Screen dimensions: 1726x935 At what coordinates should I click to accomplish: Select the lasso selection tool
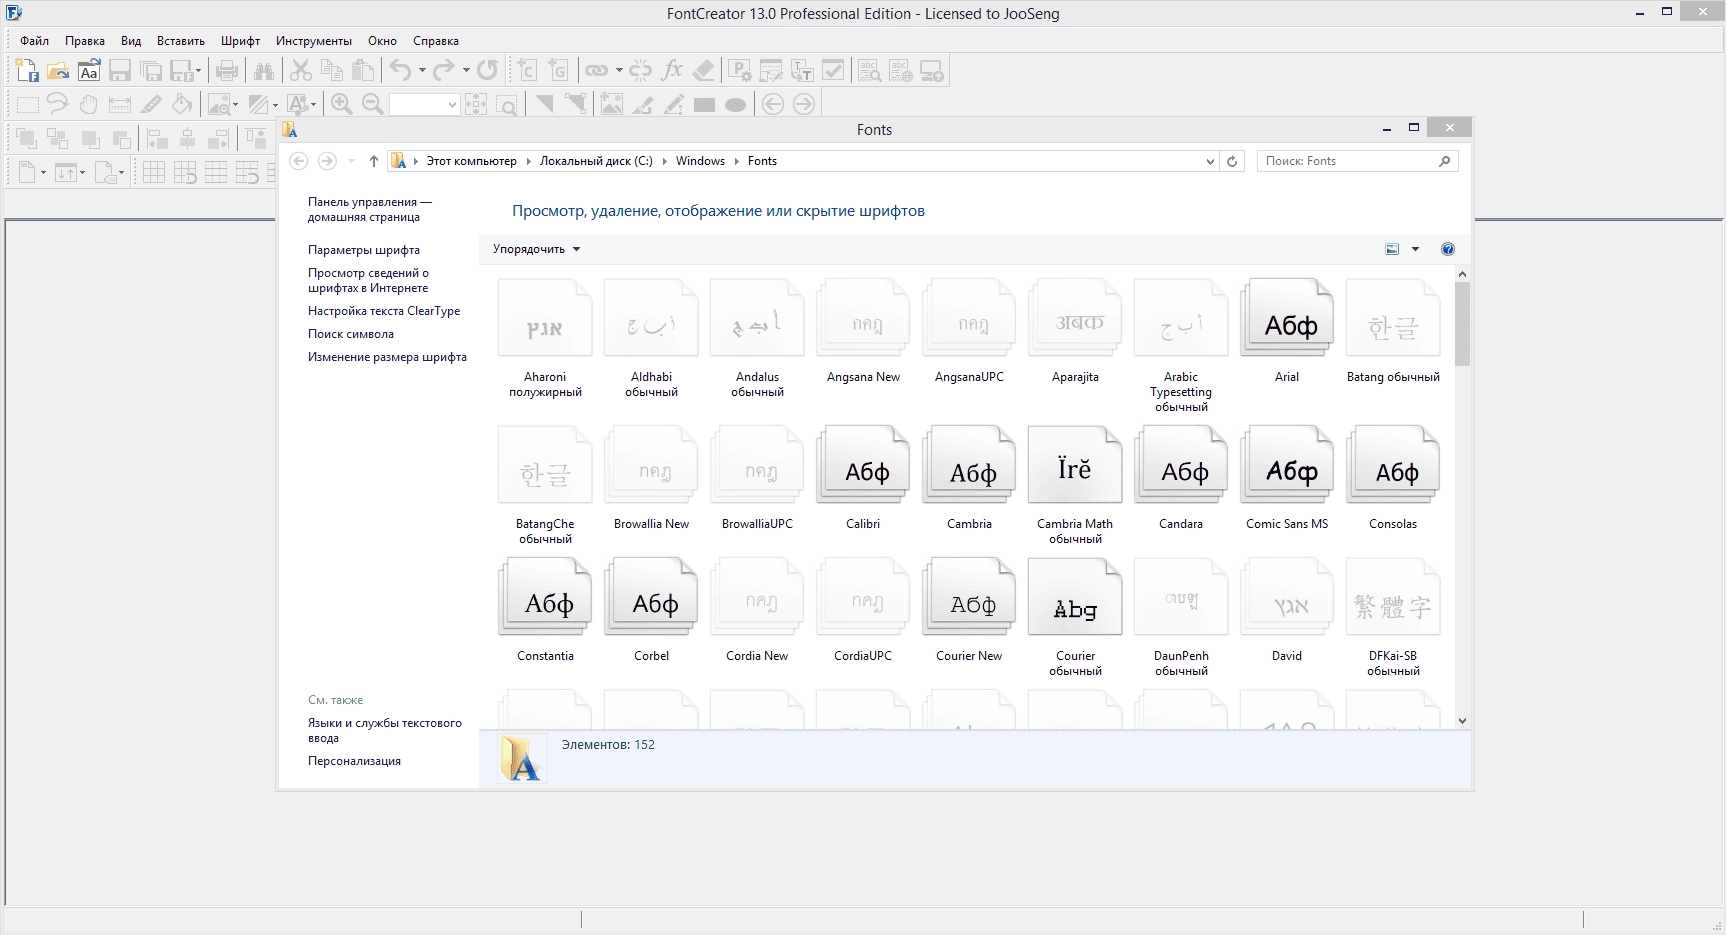pos(58,104)
